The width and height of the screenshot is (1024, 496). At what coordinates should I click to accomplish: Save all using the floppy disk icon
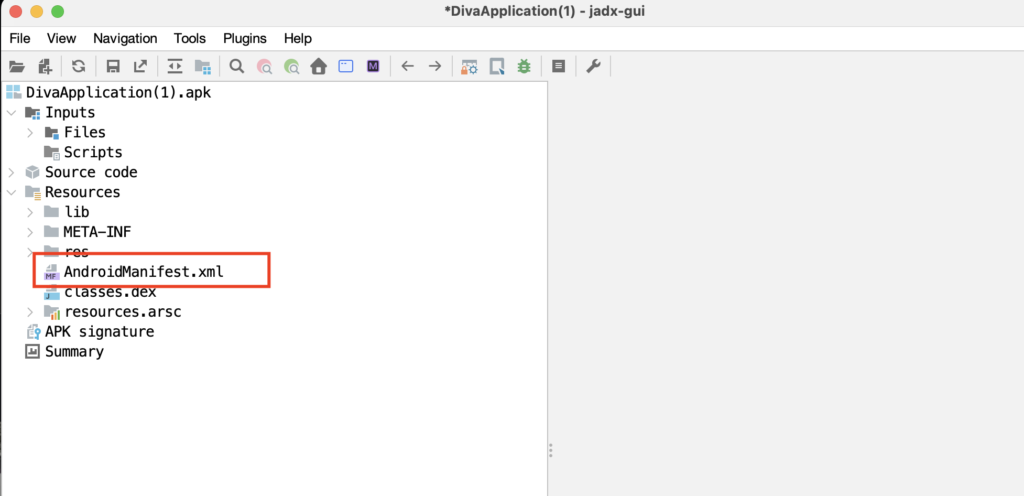point(113,66)
